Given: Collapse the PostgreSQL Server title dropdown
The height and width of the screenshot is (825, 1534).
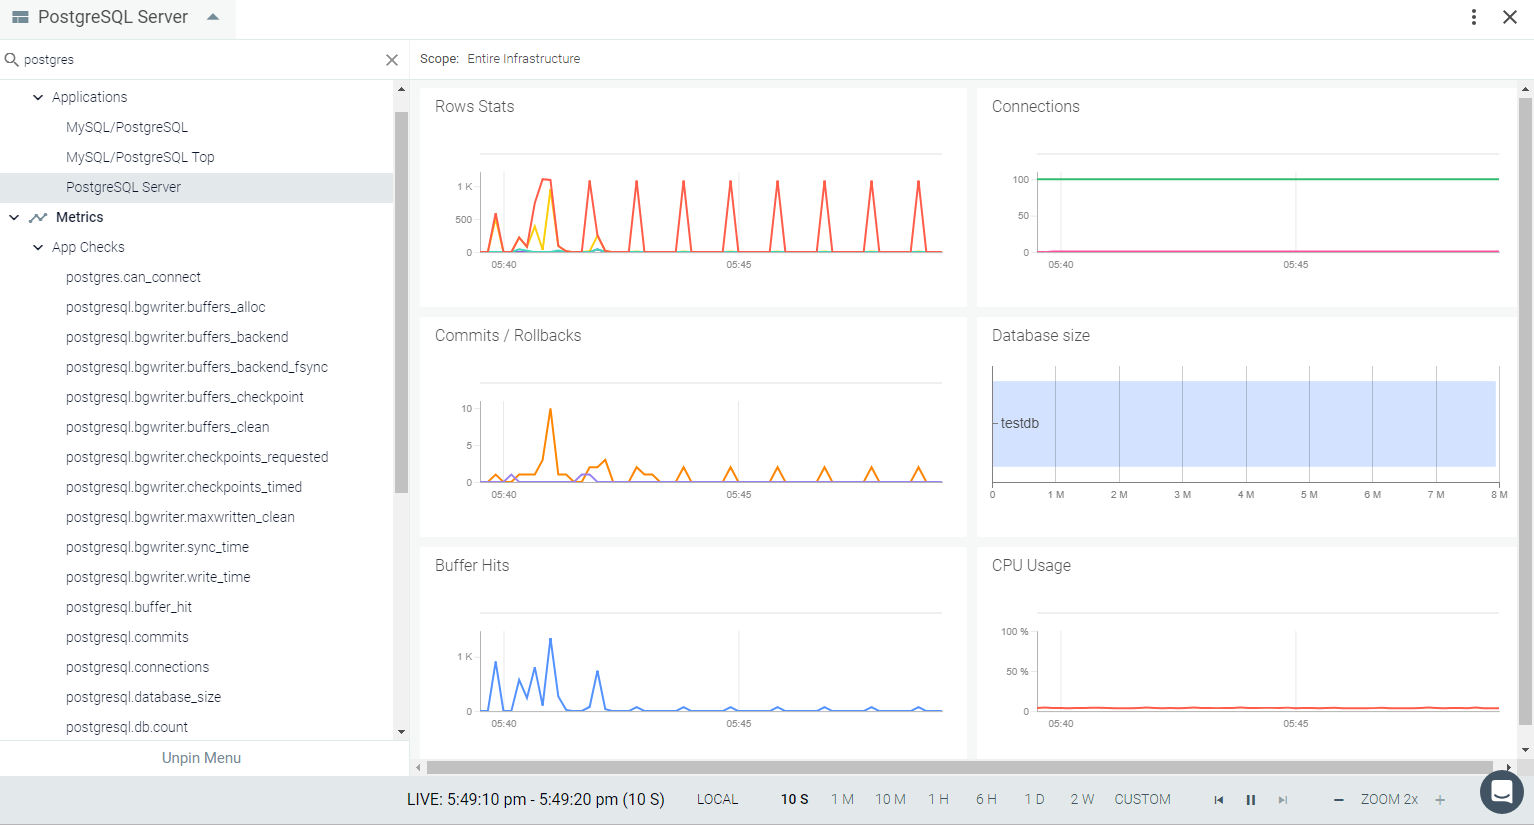Looking at the screenshot, I should [213, 17].
